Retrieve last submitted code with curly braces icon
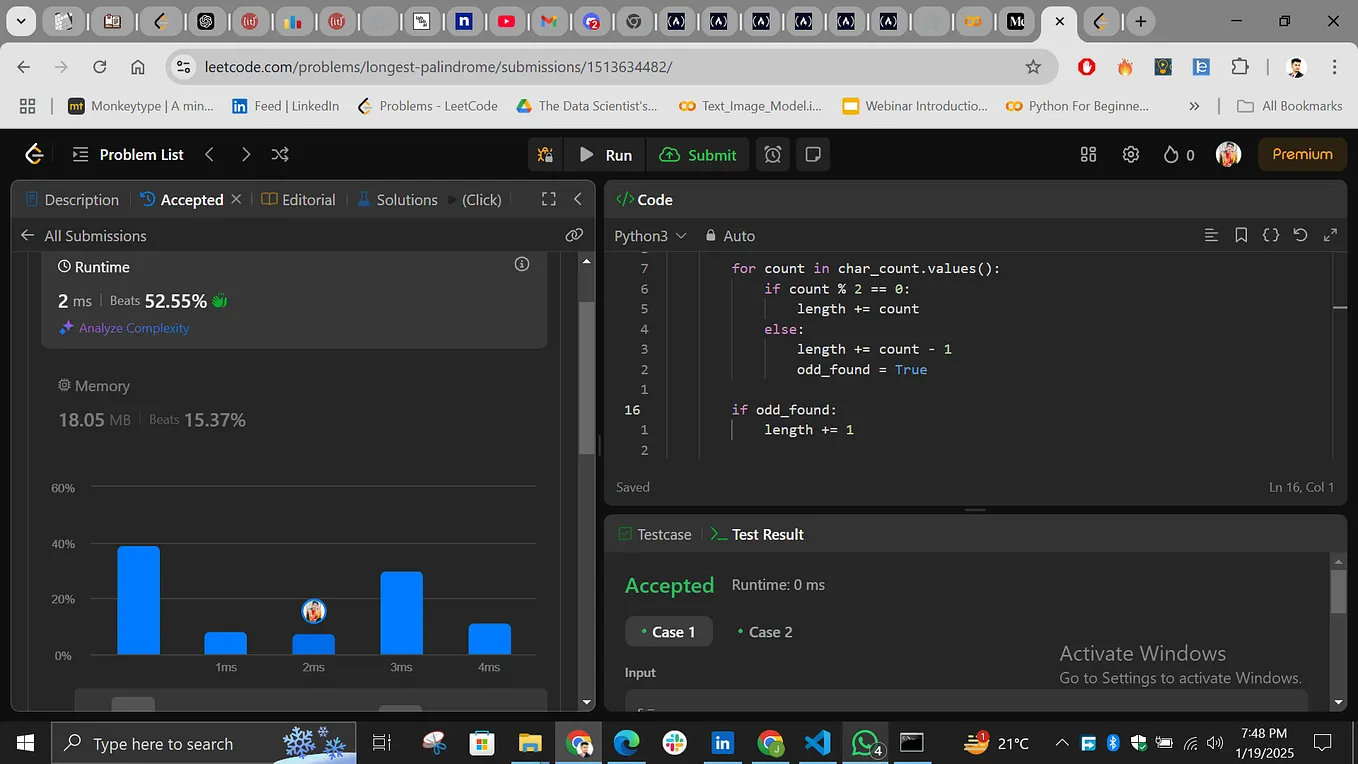Screen dimensions: 1358x764 point(1271,235)
